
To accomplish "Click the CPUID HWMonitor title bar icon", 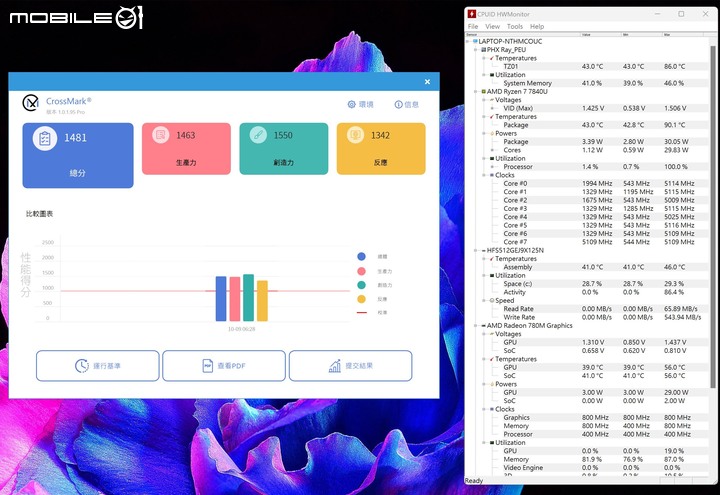I will 472,14.
